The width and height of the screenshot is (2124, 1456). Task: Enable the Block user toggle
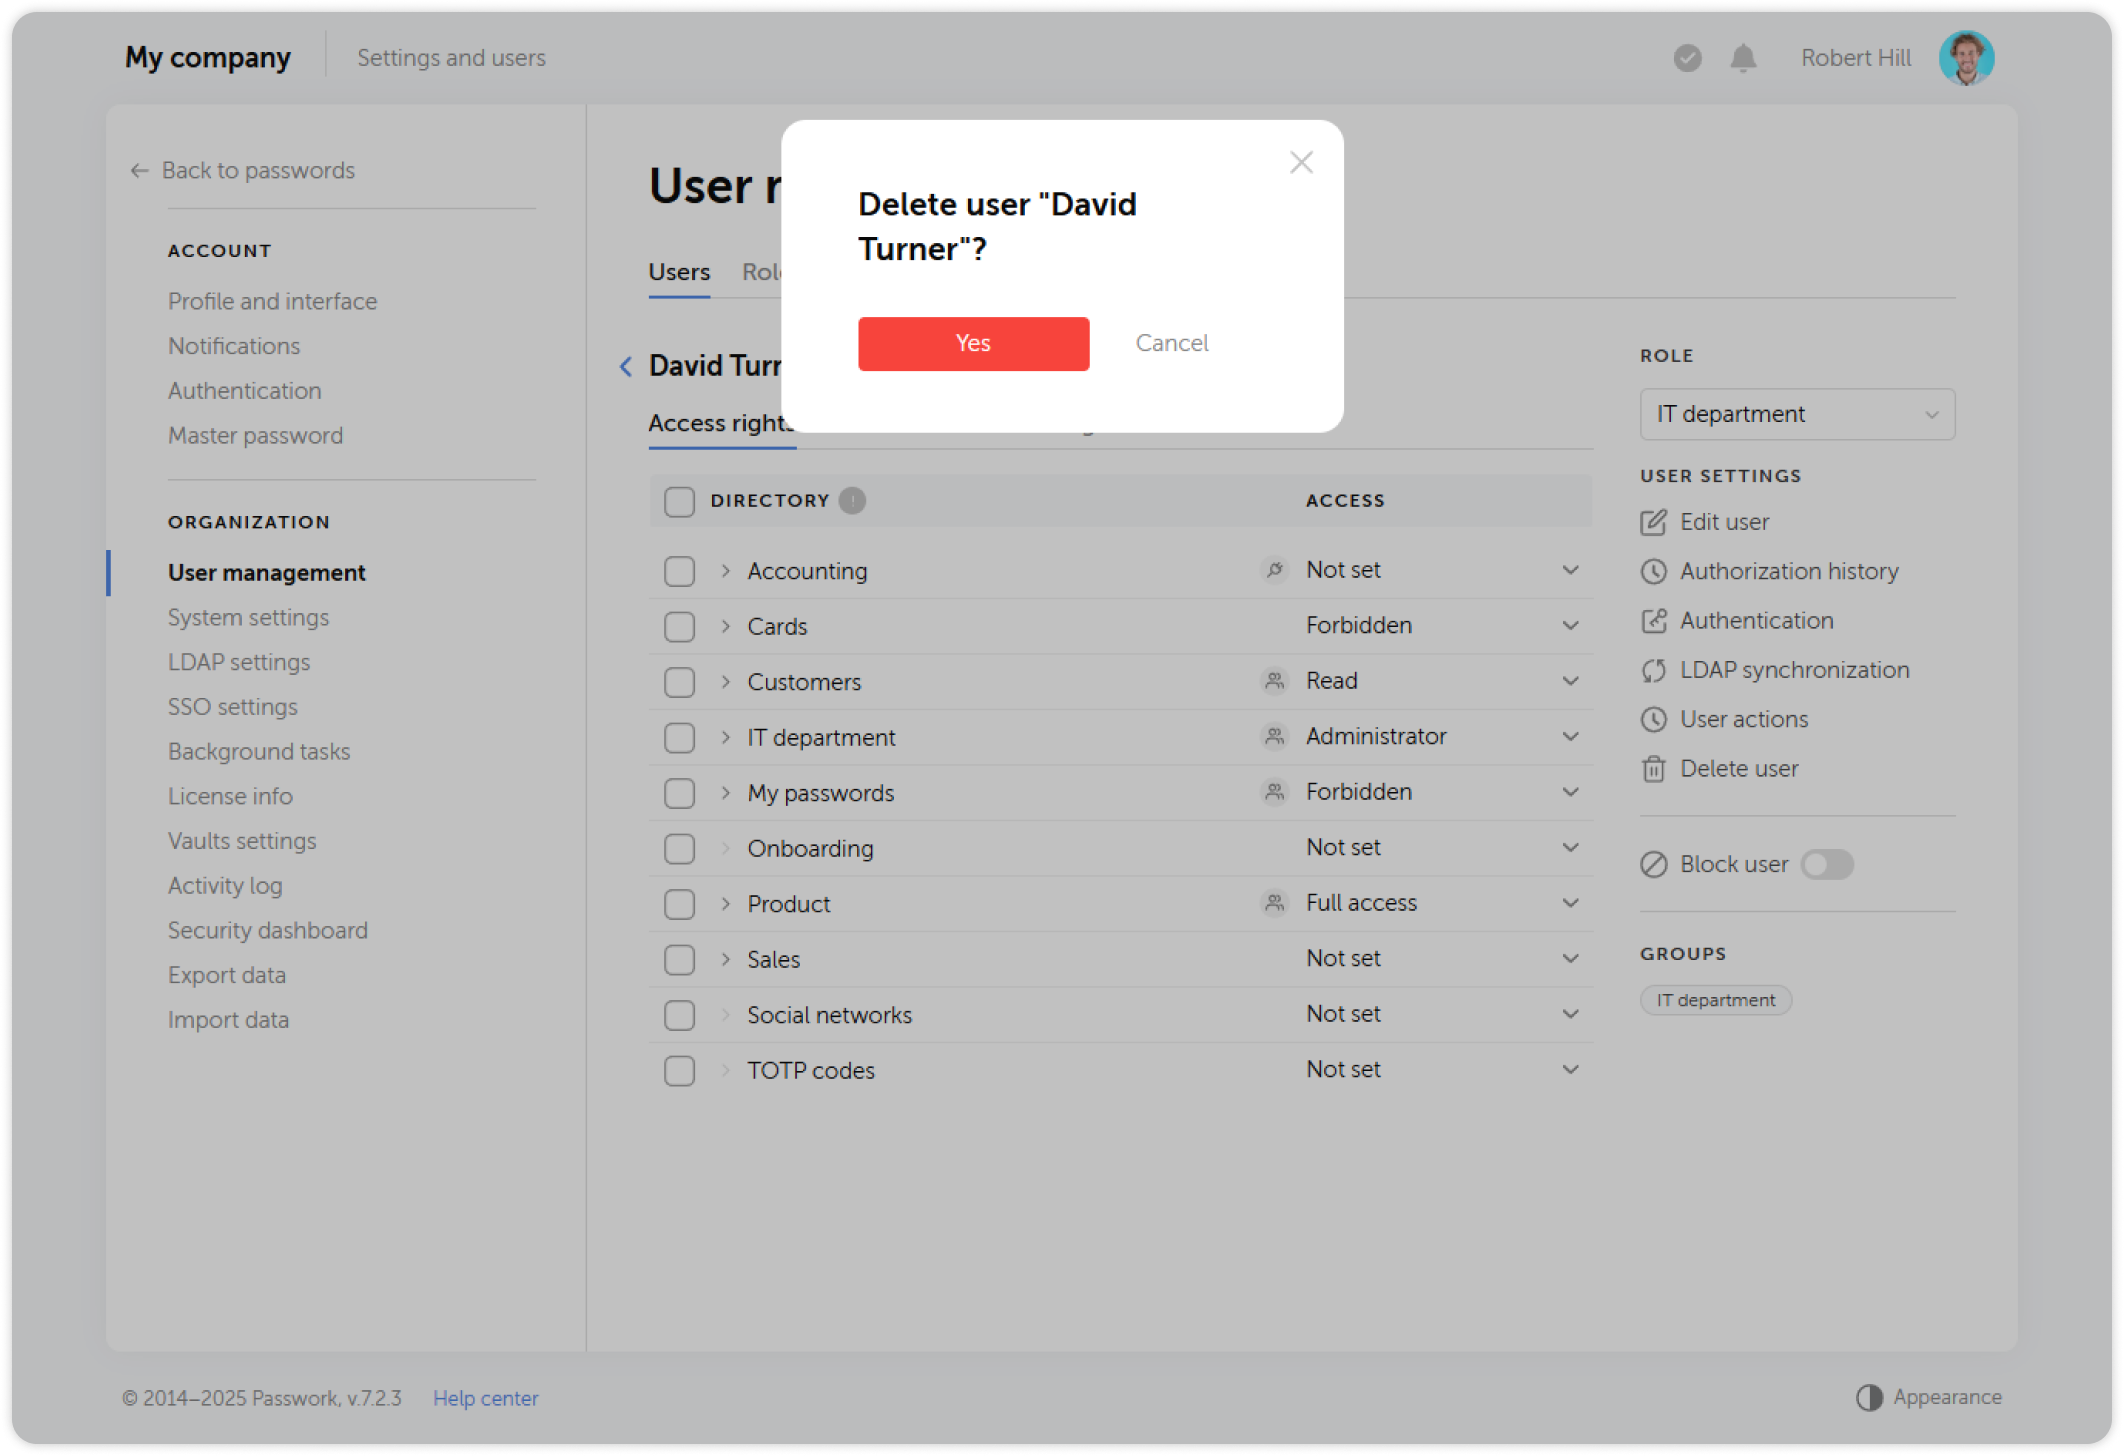(1827, 864)
